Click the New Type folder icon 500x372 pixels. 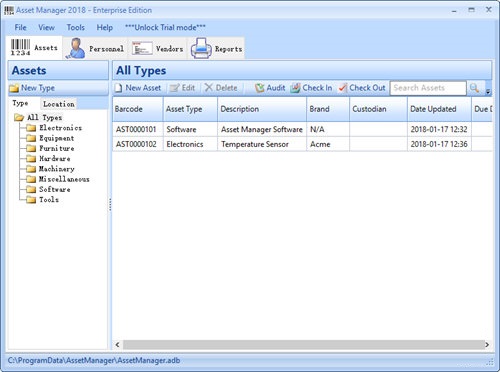click(x=14, y=88)
